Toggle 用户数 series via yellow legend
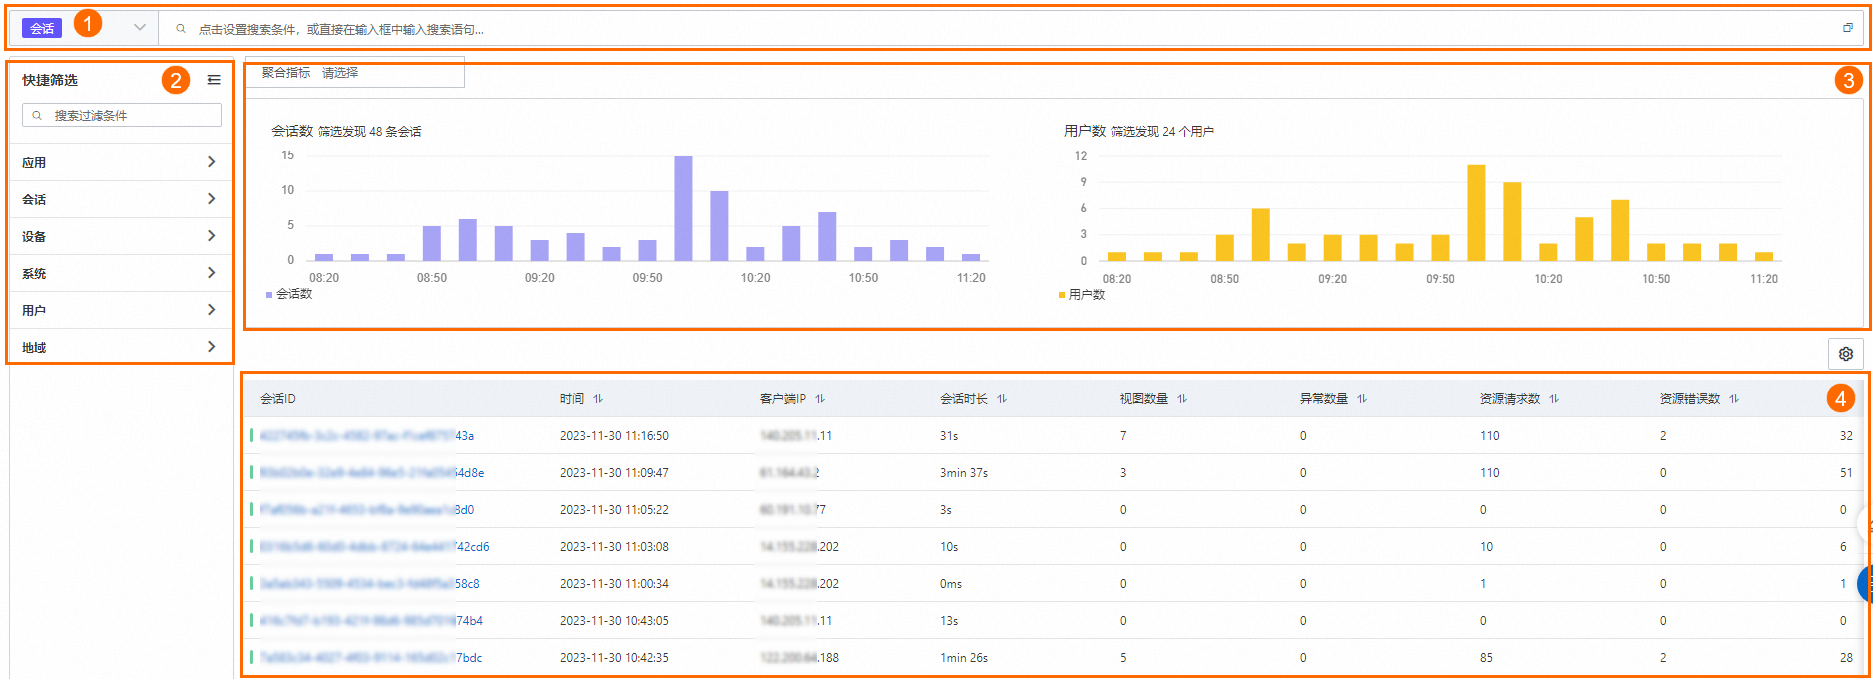 [x=1082, y=295]
